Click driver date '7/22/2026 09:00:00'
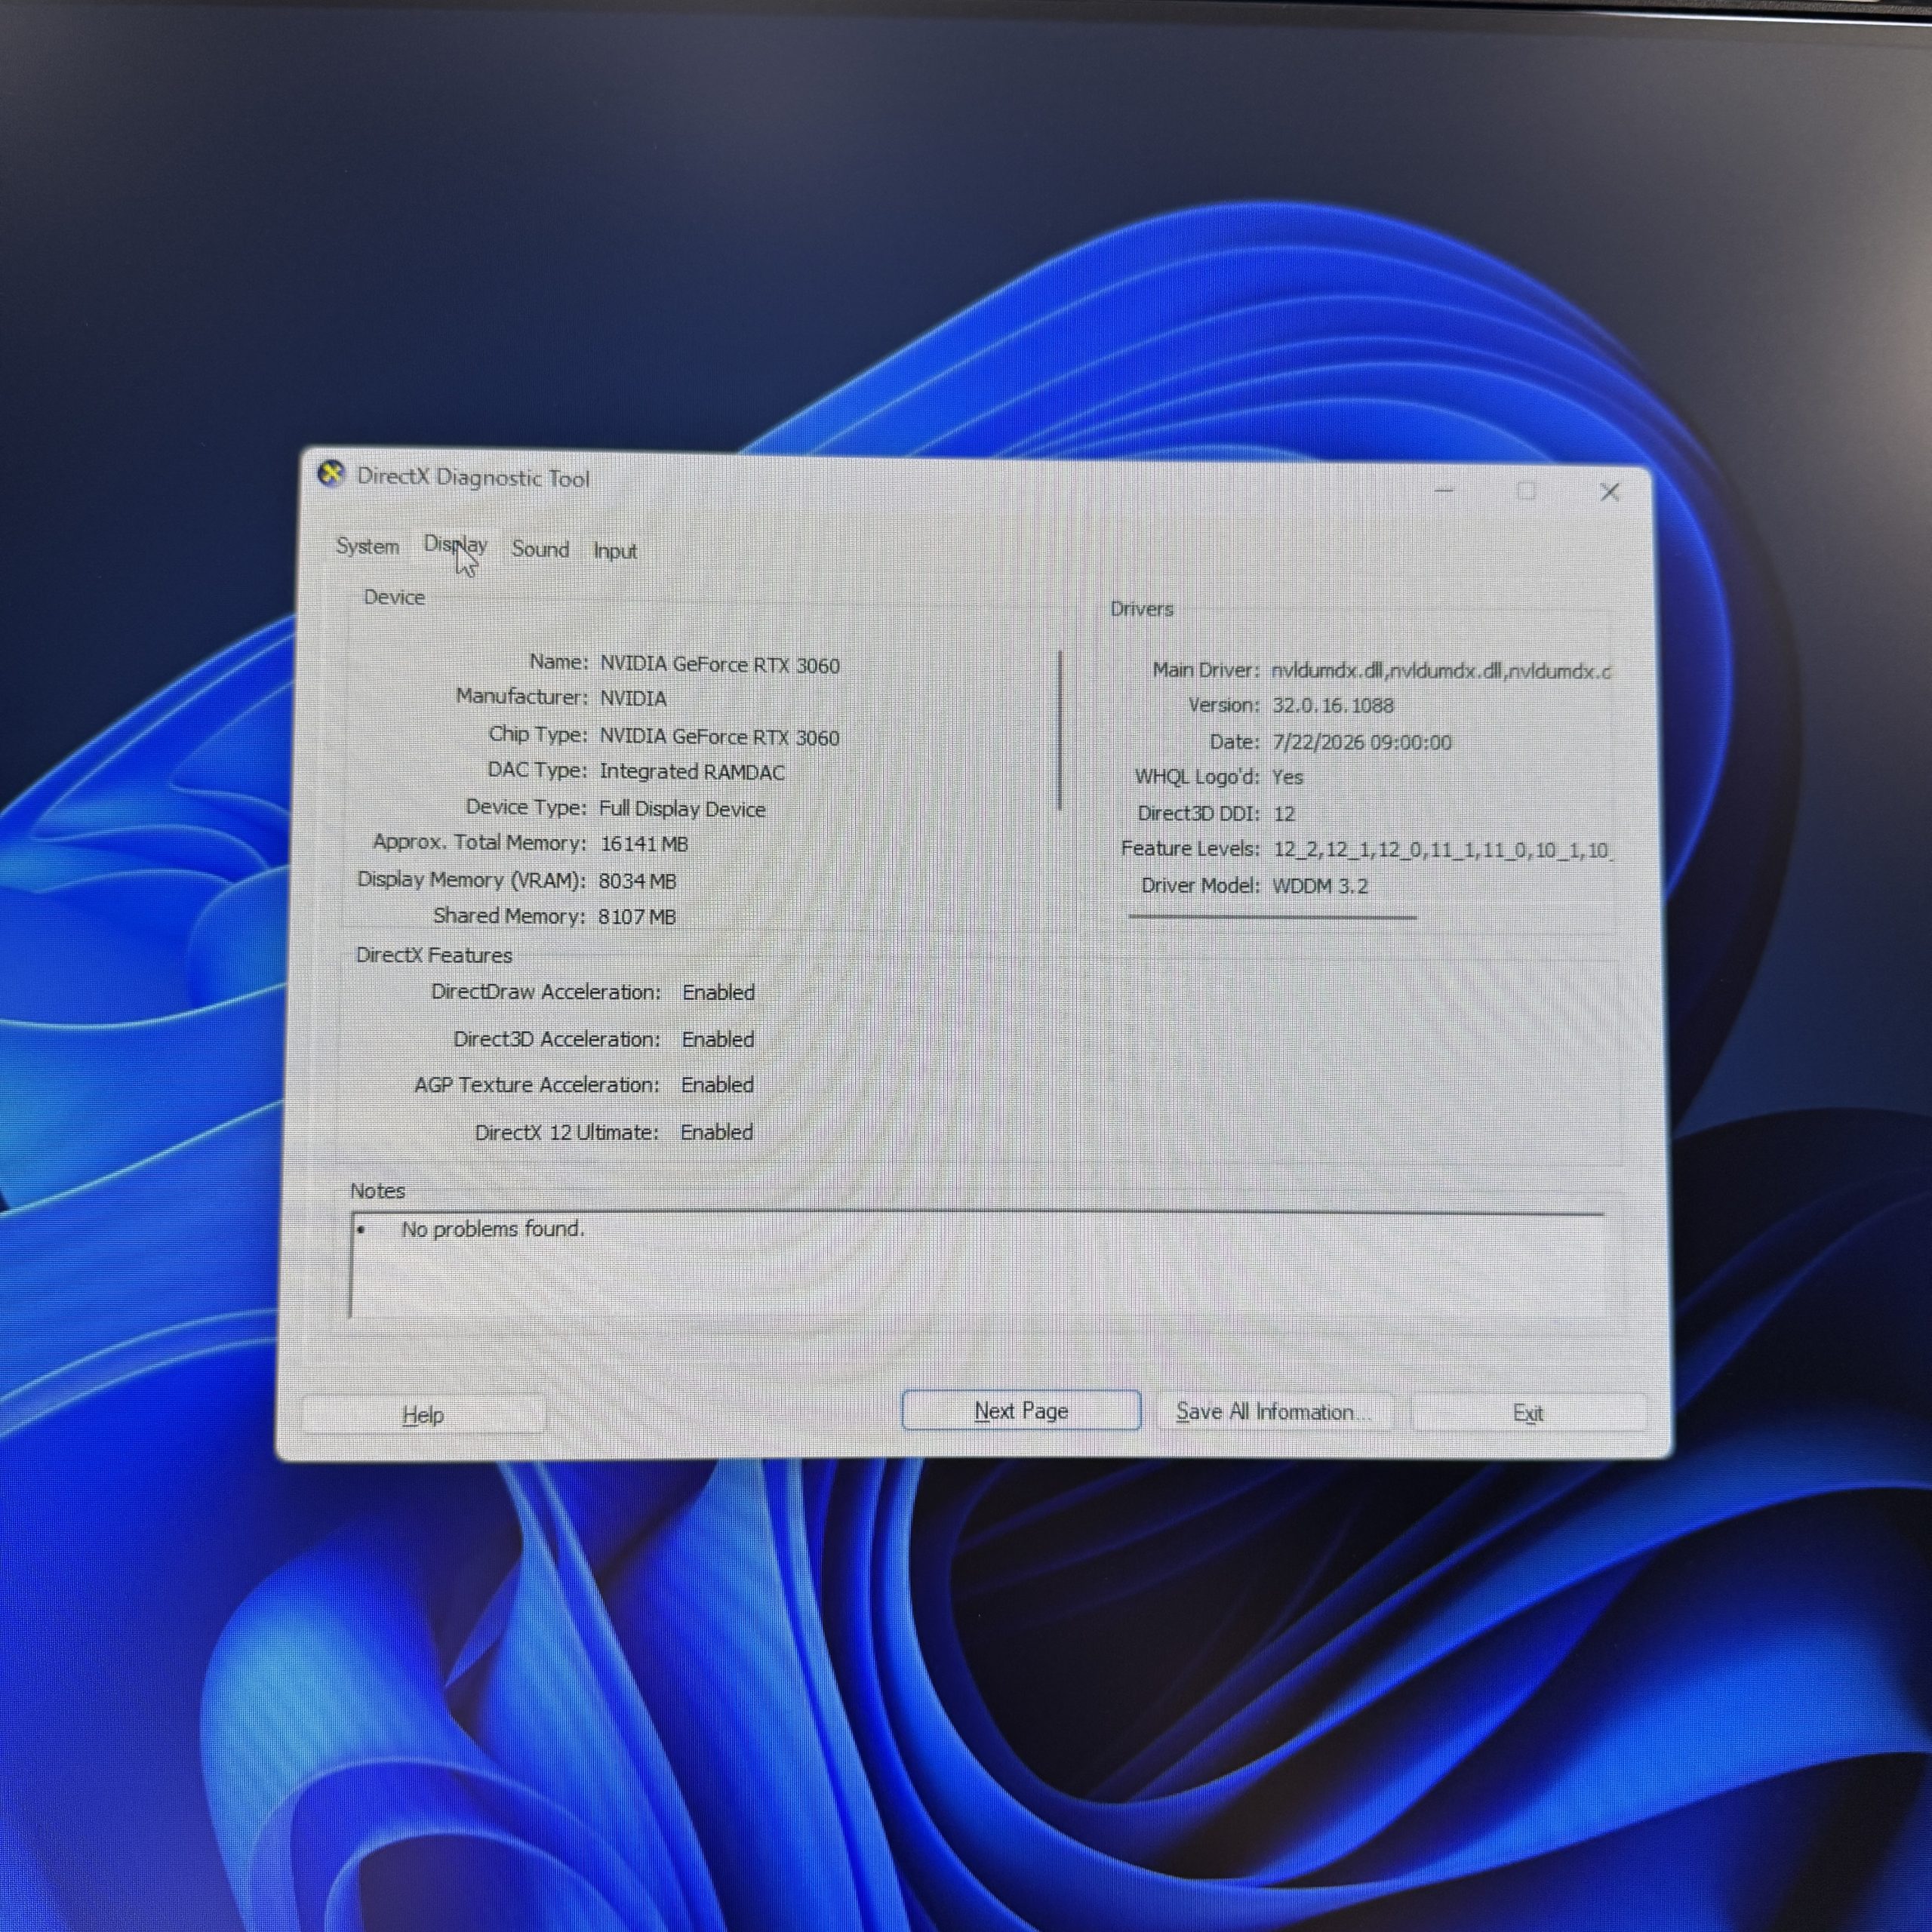Image resolution: width=1932 pixels, height=1932 pixels. click(x=1361, y=742)
